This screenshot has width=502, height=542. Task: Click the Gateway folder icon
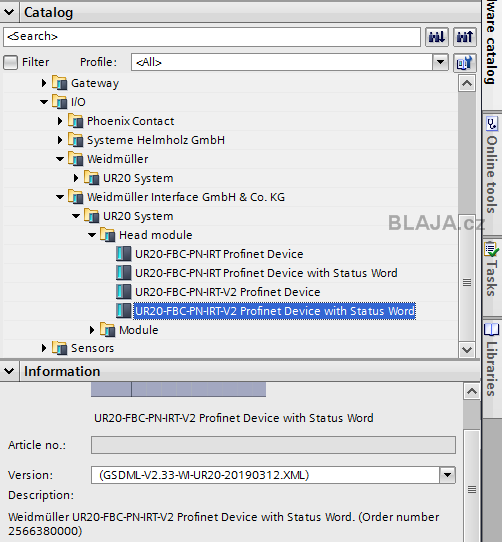coord(59,83)
